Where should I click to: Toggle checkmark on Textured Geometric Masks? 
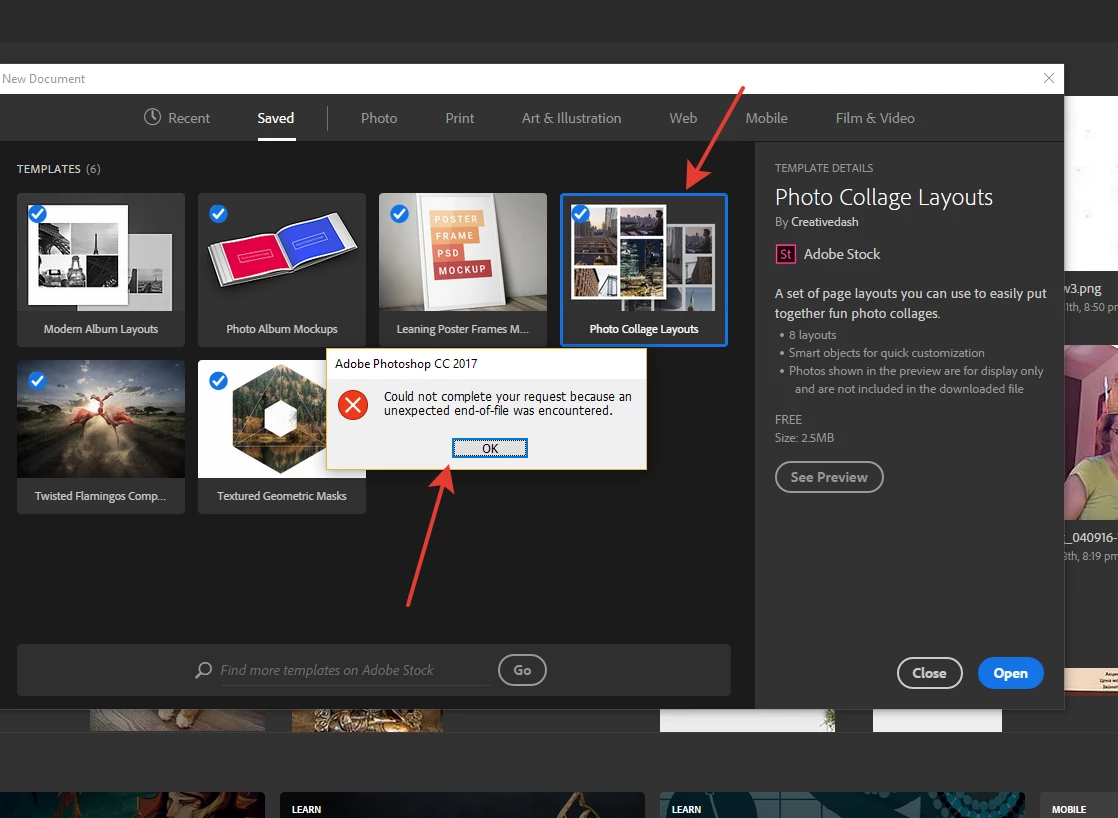pyautogui.click(x=218, y=380)
